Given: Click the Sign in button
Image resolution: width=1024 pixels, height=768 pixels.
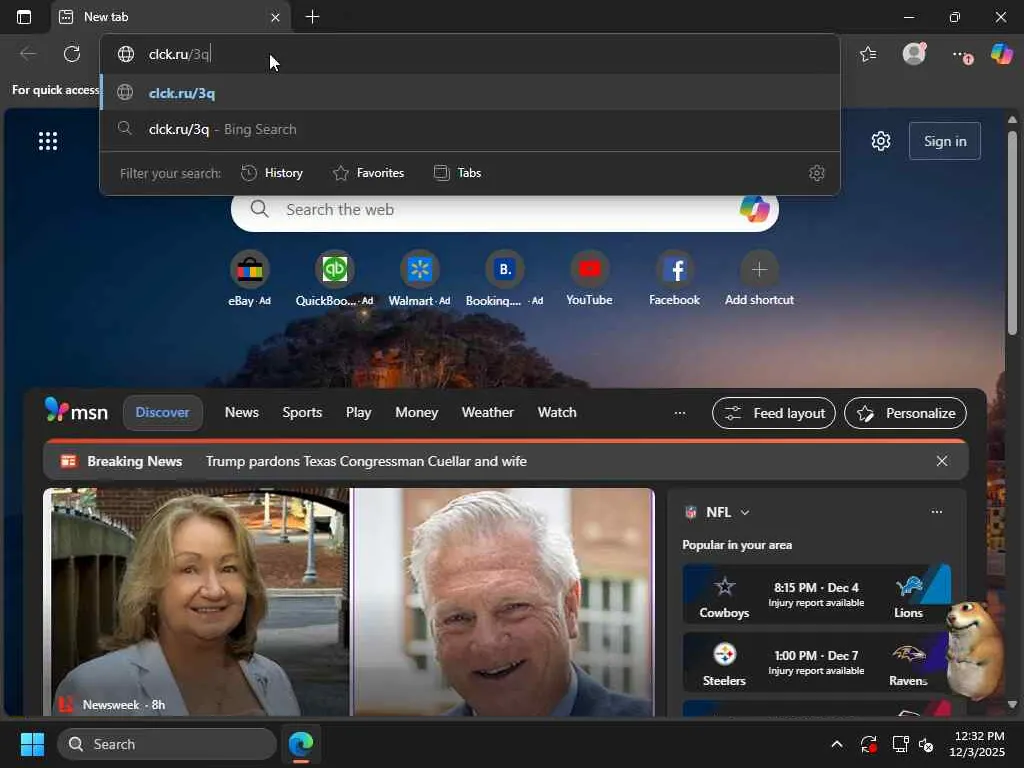Looking at the screenshot, I should pos(944,141).
